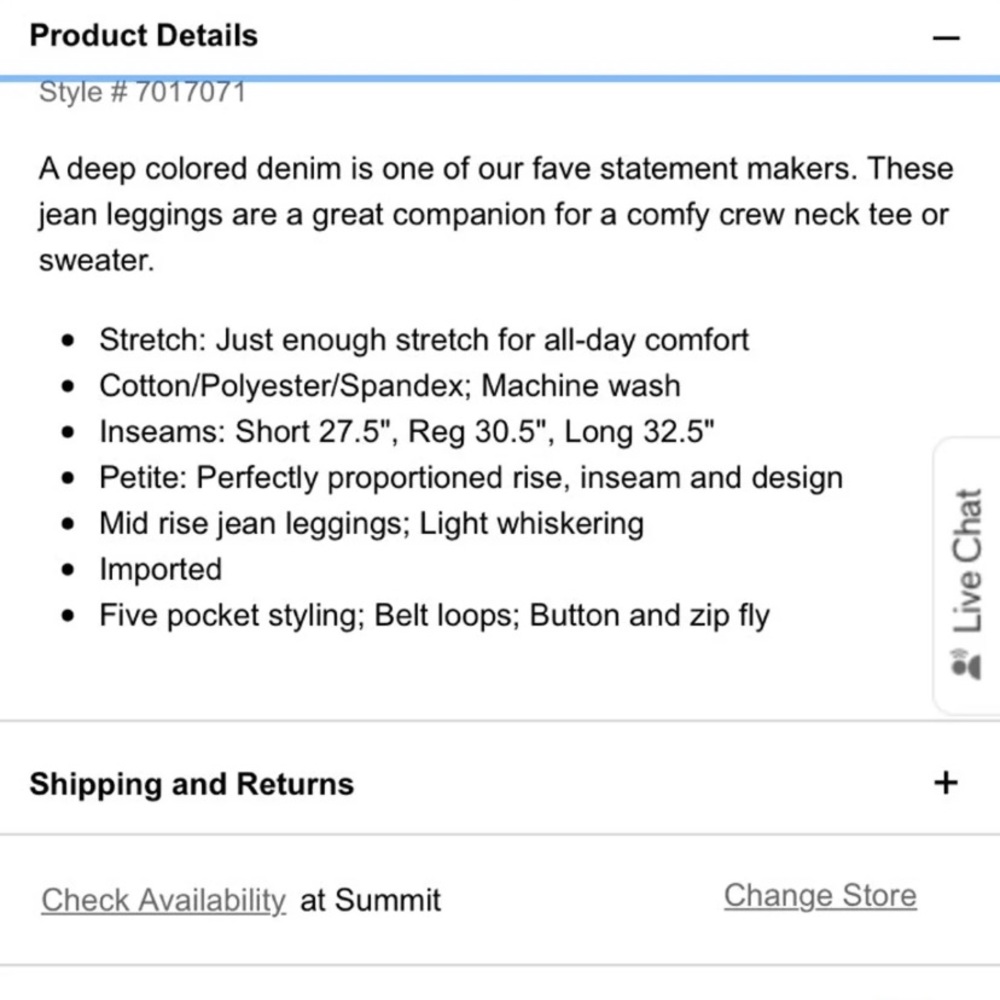Click the Five pocket styling bullet
Image resolution: width=1000 pixels, height=1000 pixels.
[x=434, y=615]
